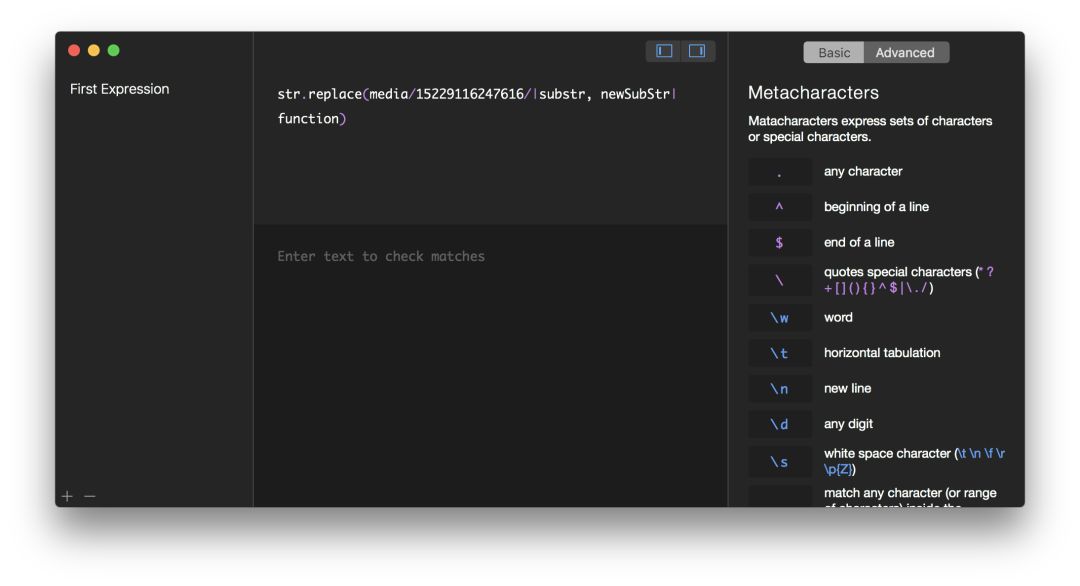Click 'horizontal tabulation' description
The height and width of the screenshot is (586, 1080).
[882, 353]
